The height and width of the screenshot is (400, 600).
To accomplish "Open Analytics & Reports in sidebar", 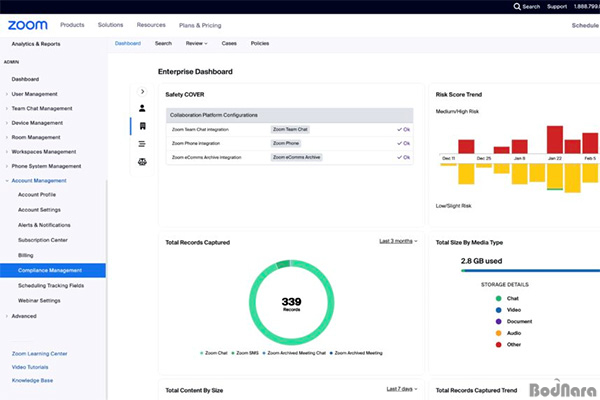I will 36,44.
